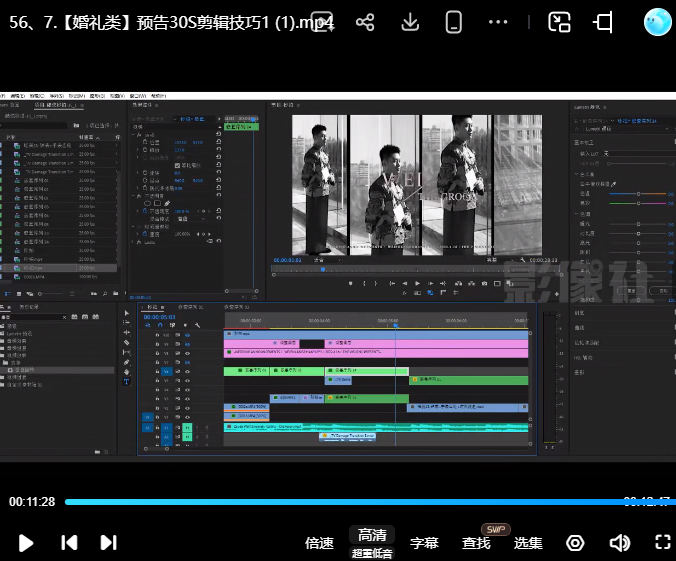Toggle eye of highlighted green-clip video track
Image resolution: width=676 pixels, height=561 pixels.
coord(188,371)
